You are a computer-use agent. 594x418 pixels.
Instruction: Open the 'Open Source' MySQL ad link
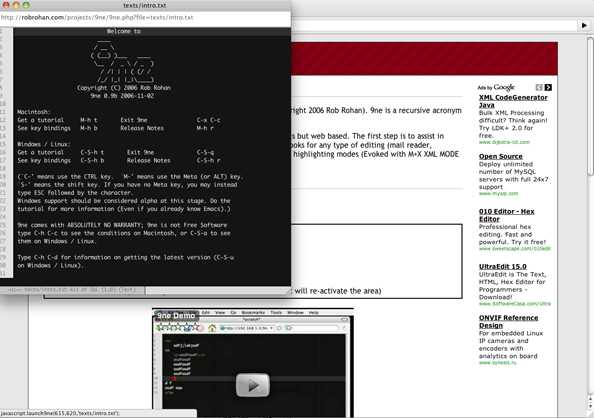coord(500,157)
